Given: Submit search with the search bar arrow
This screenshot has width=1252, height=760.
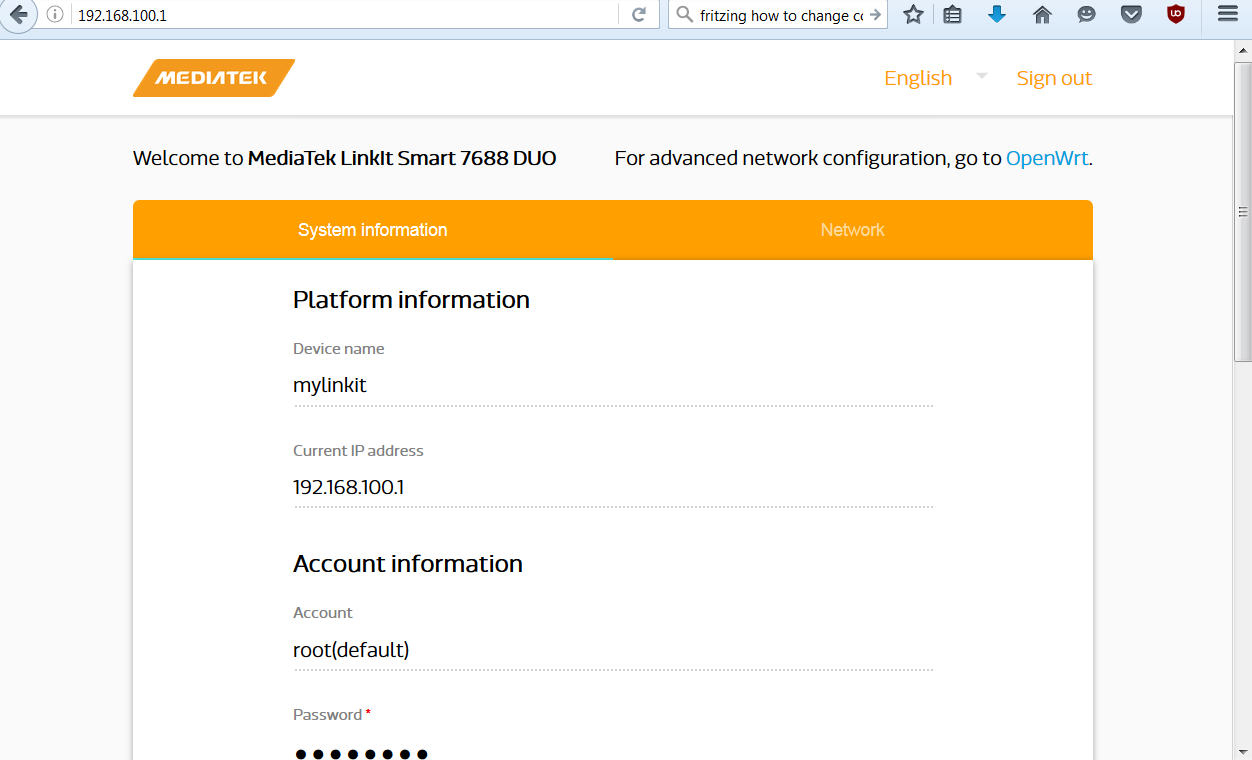Looking at the screenshot, I should point(875,15).
